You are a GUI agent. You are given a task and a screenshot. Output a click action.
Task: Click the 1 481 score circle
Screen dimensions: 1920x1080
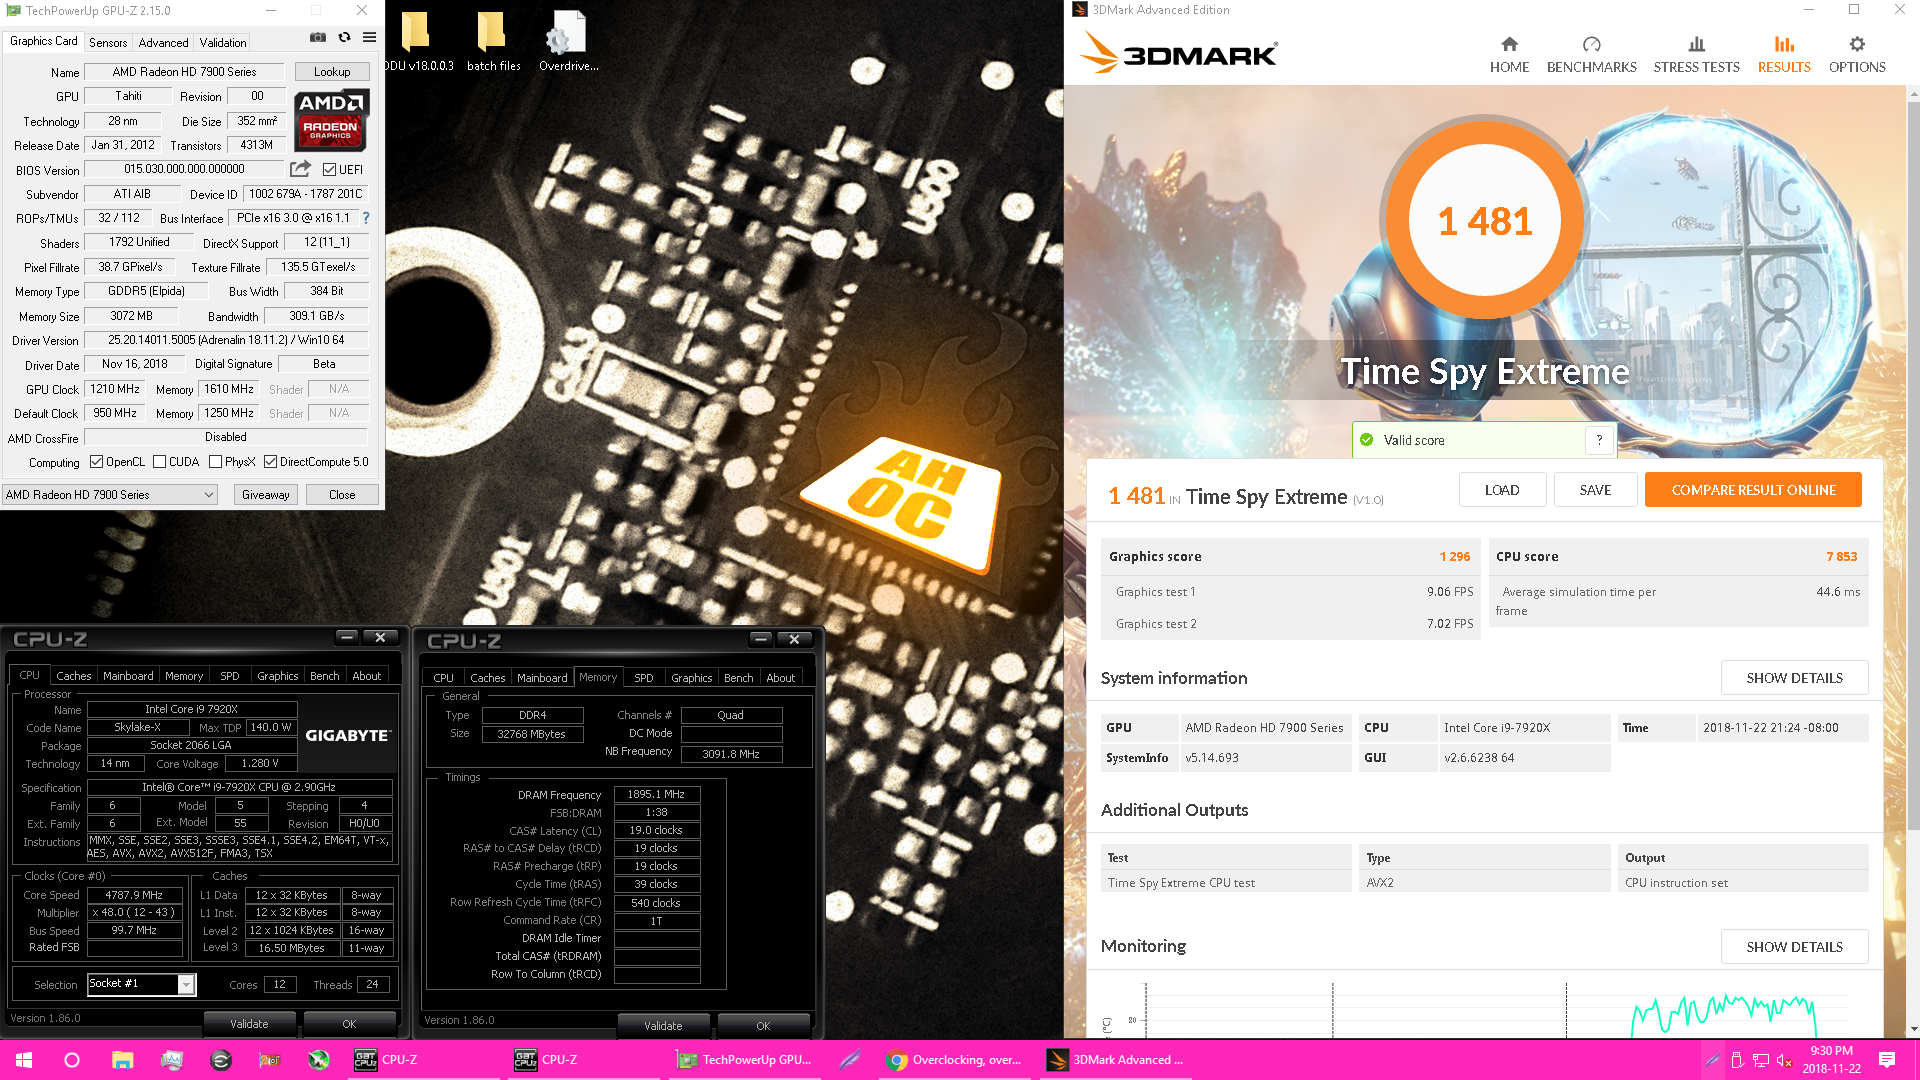tap(1484, 221)
